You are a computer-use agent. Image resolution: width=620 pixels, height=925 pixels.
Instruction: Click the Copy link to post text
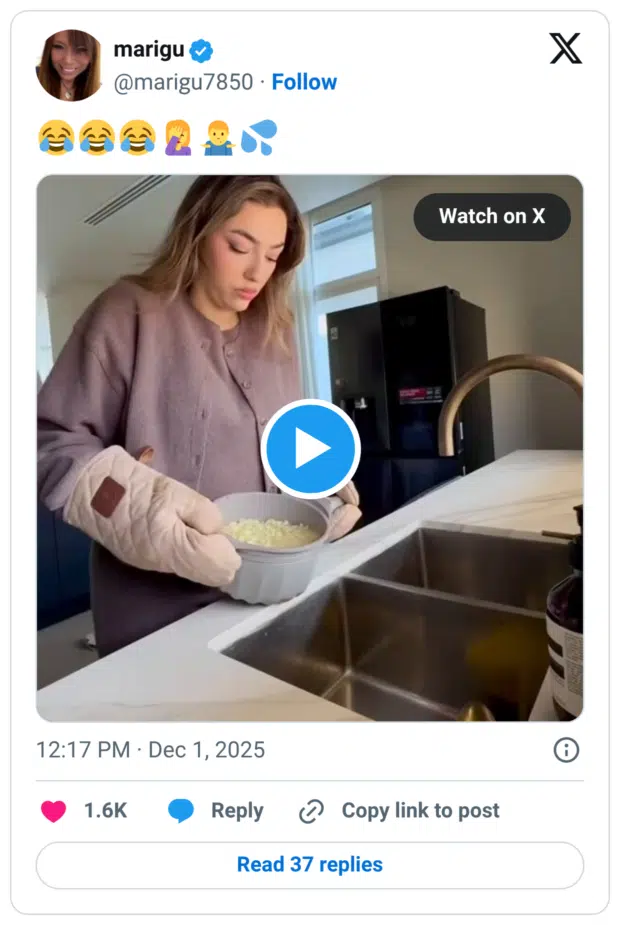point(420,811)
